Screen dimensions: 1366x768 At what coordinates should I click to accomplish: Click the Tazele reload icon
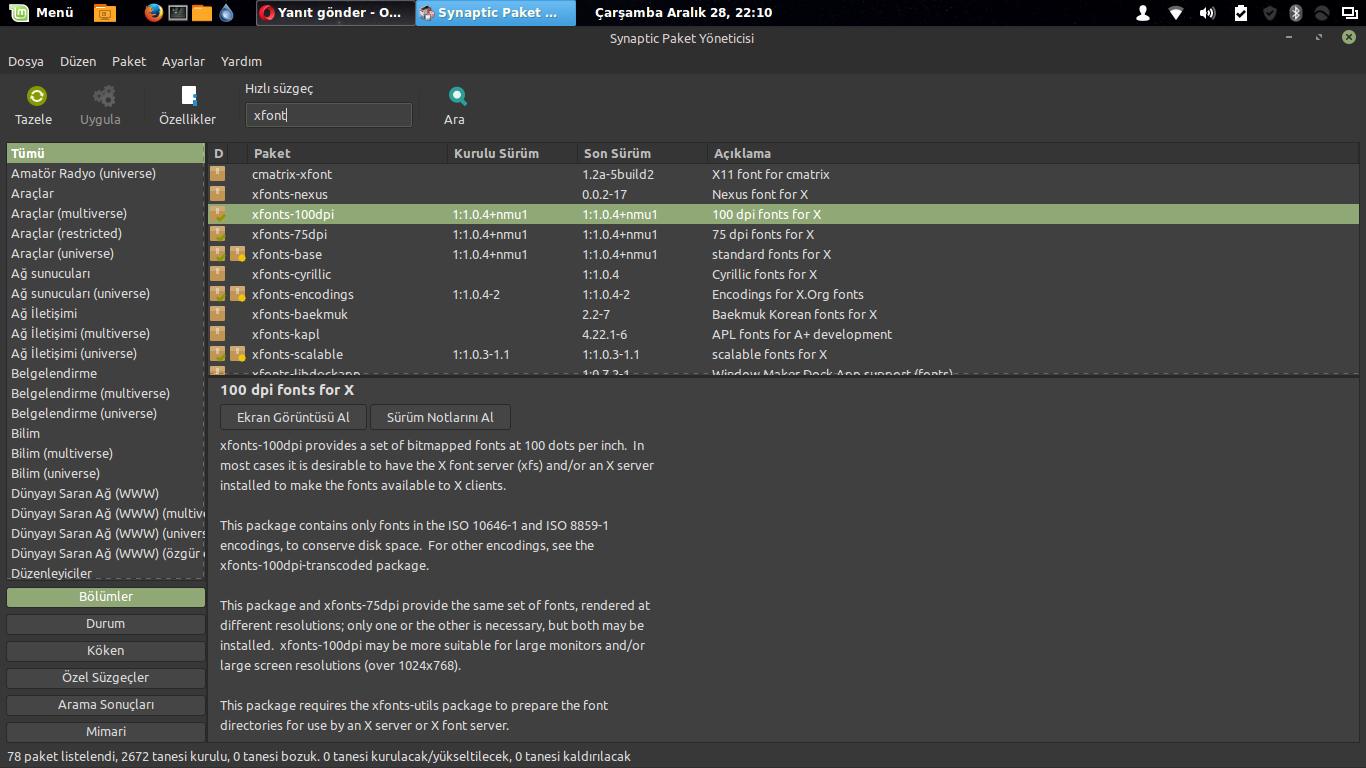click(37, 96)
